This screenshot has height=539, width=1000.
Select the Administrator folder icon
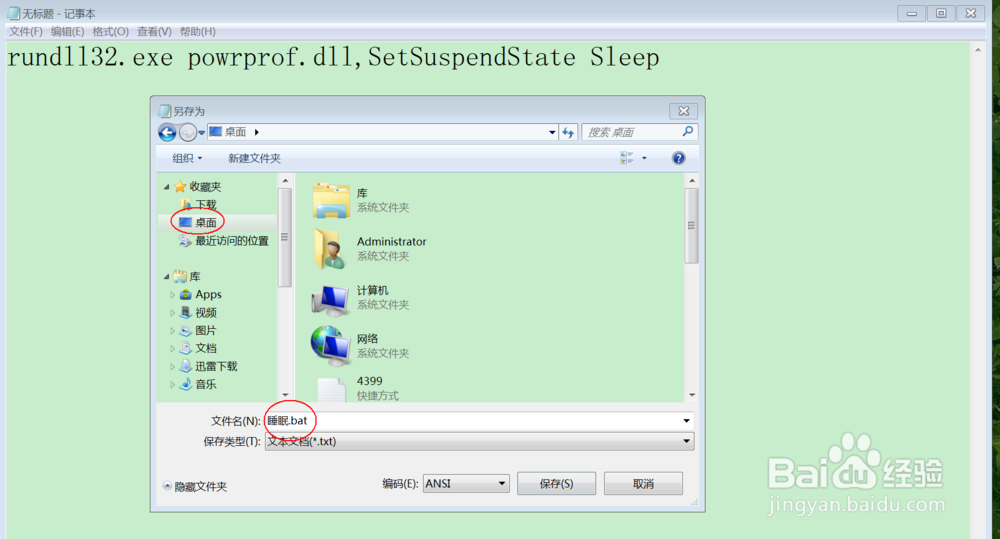tap(330, 249)
